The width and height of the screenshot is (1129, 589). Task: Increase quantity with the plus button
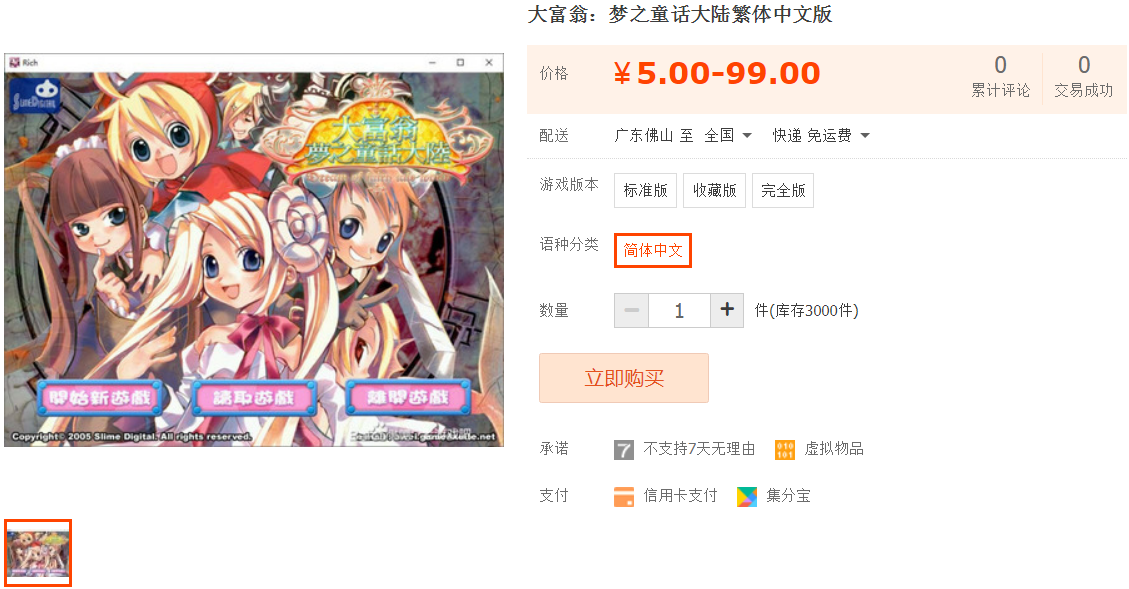click(727, 310)
